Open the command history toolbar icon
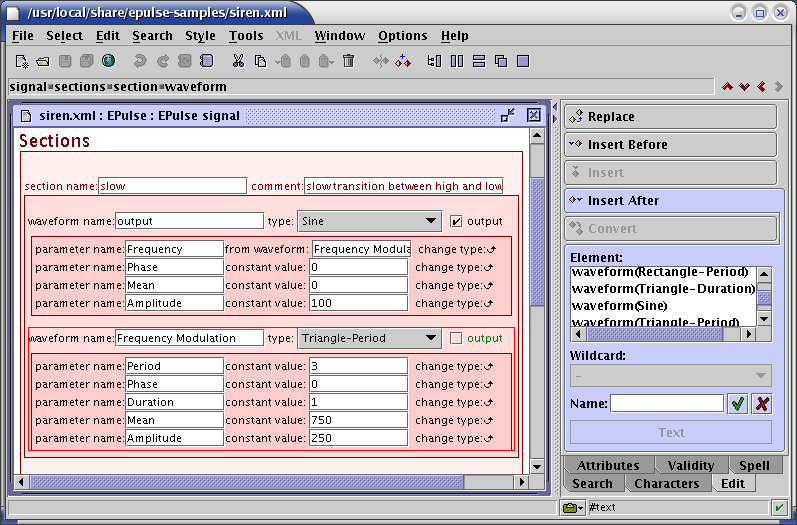 (206, 61)
